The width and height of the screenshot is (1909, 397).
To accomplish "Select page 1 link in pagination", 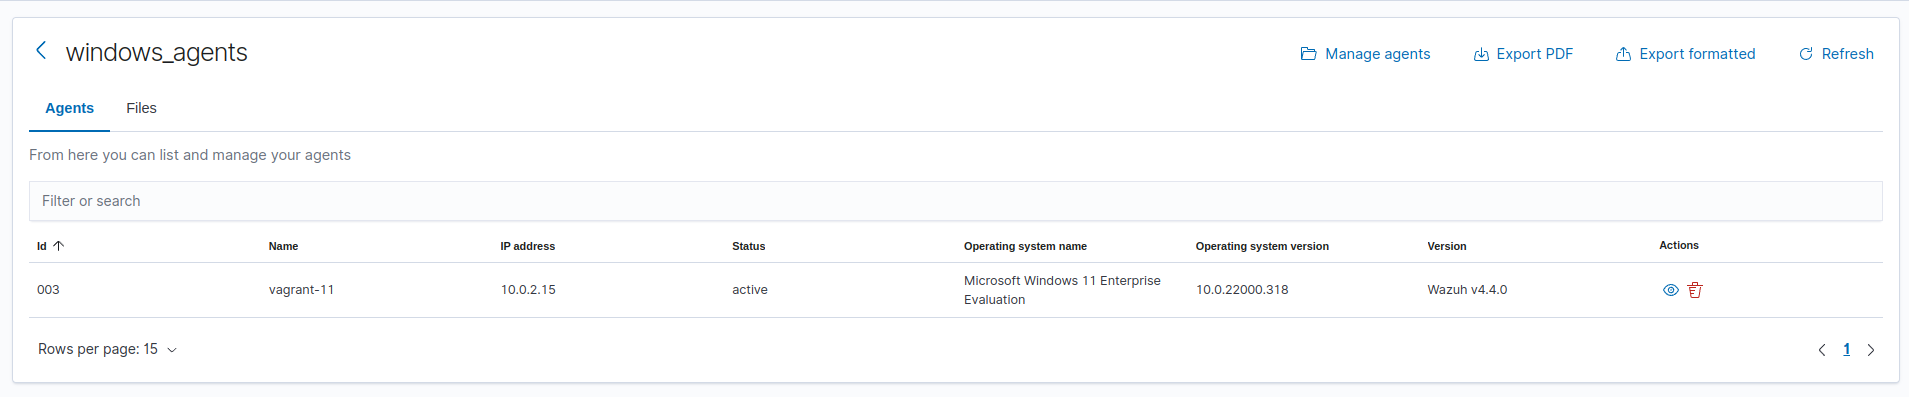I will (1846, 349).
